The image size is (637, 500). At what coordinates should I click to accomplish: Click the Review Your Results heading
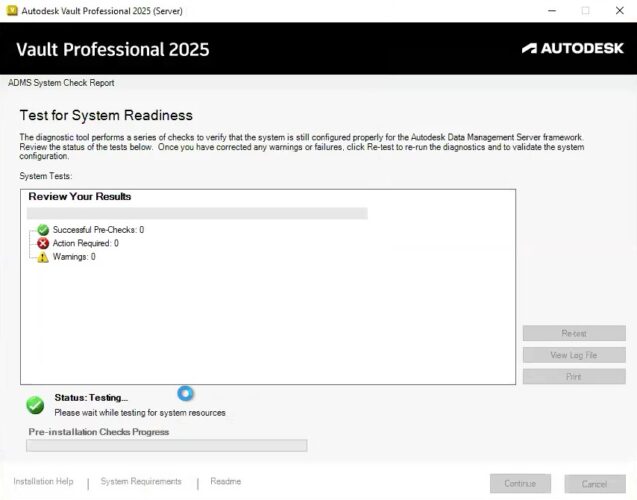[80, 197]
